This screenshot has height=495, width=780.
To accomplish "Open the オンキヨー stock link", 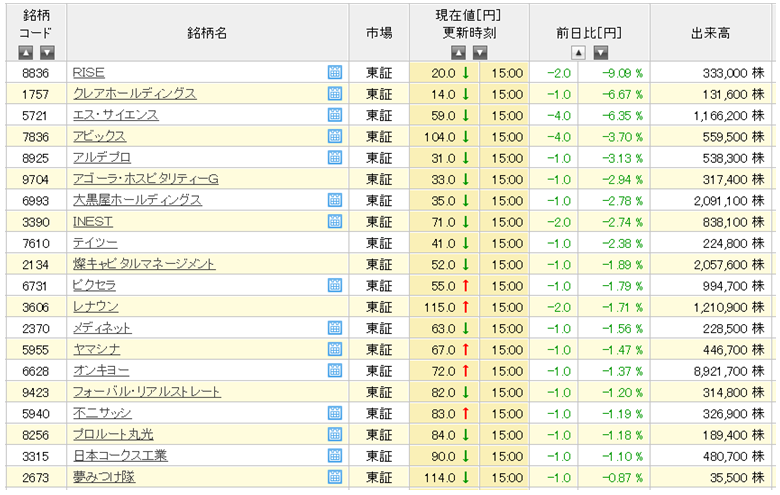I will [x=101, y=371].
